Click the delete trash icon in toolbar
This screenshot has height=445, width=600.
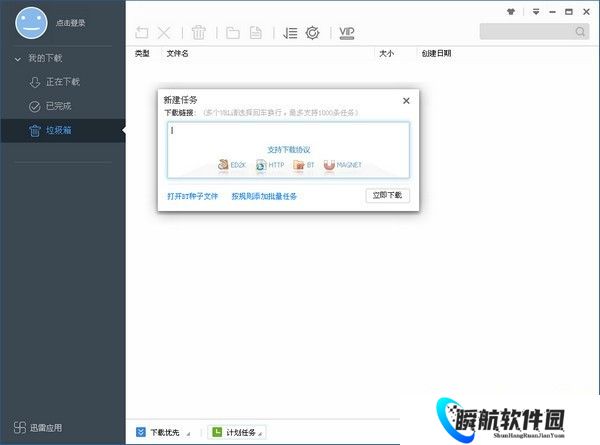199,33
